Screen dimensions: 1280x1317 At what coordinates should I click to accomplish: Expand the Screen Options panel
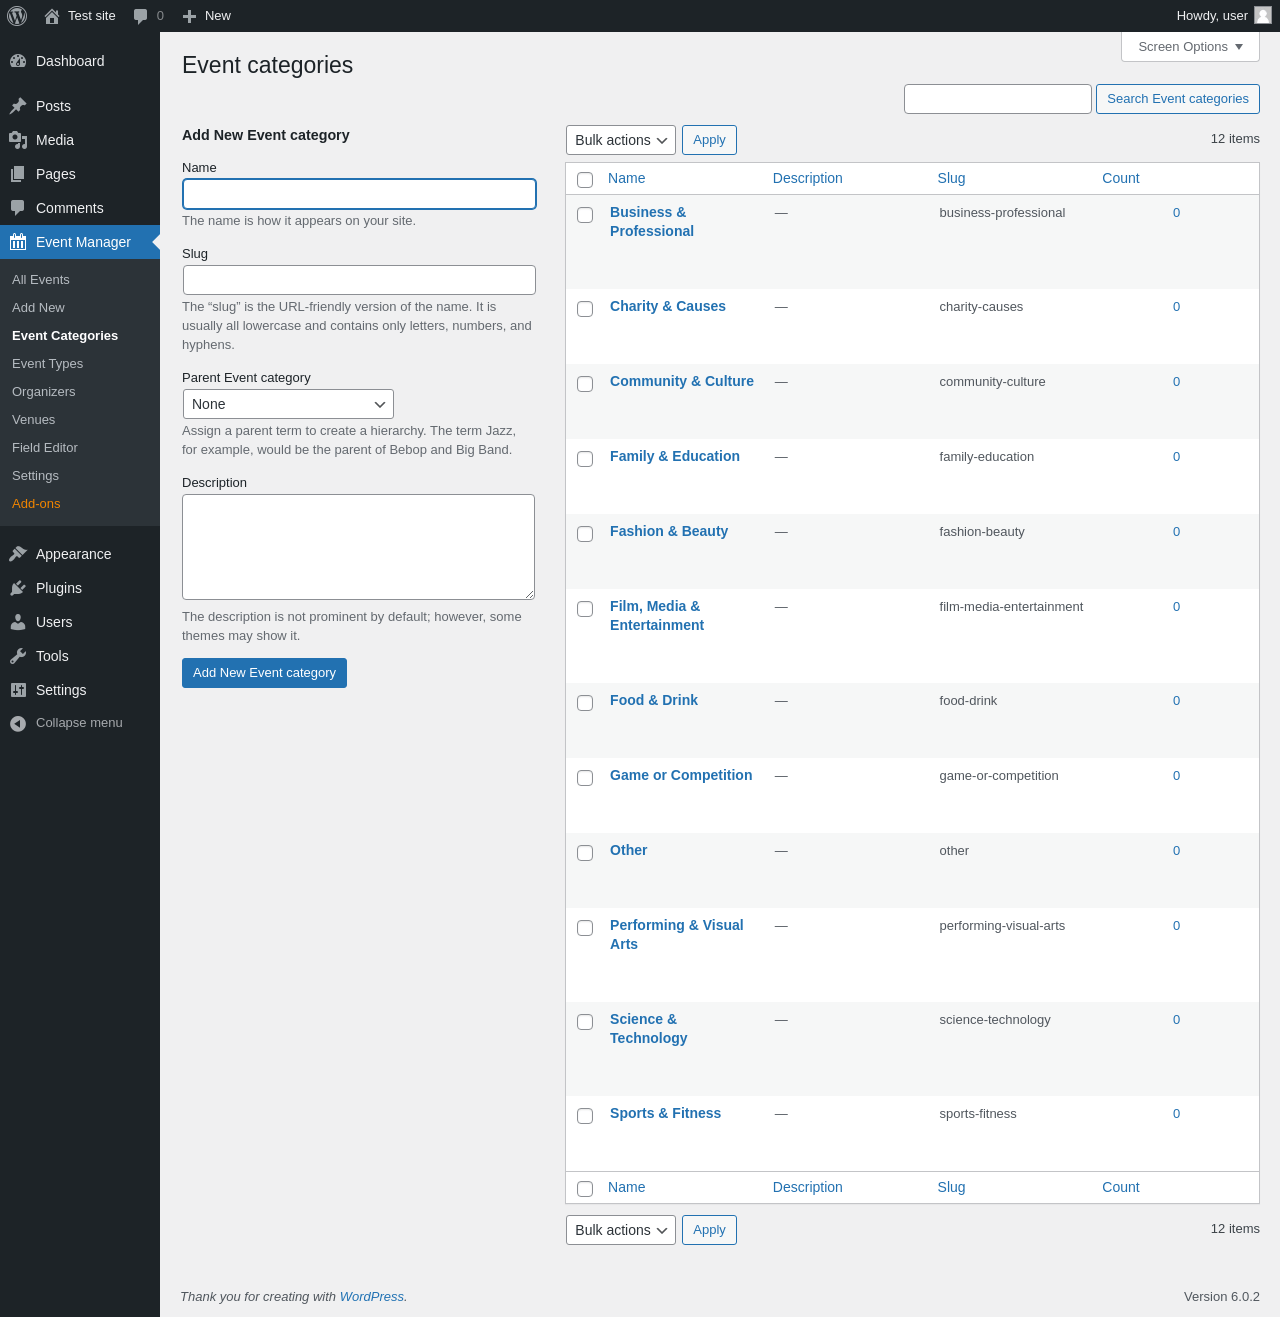(x=1190, y=47)
